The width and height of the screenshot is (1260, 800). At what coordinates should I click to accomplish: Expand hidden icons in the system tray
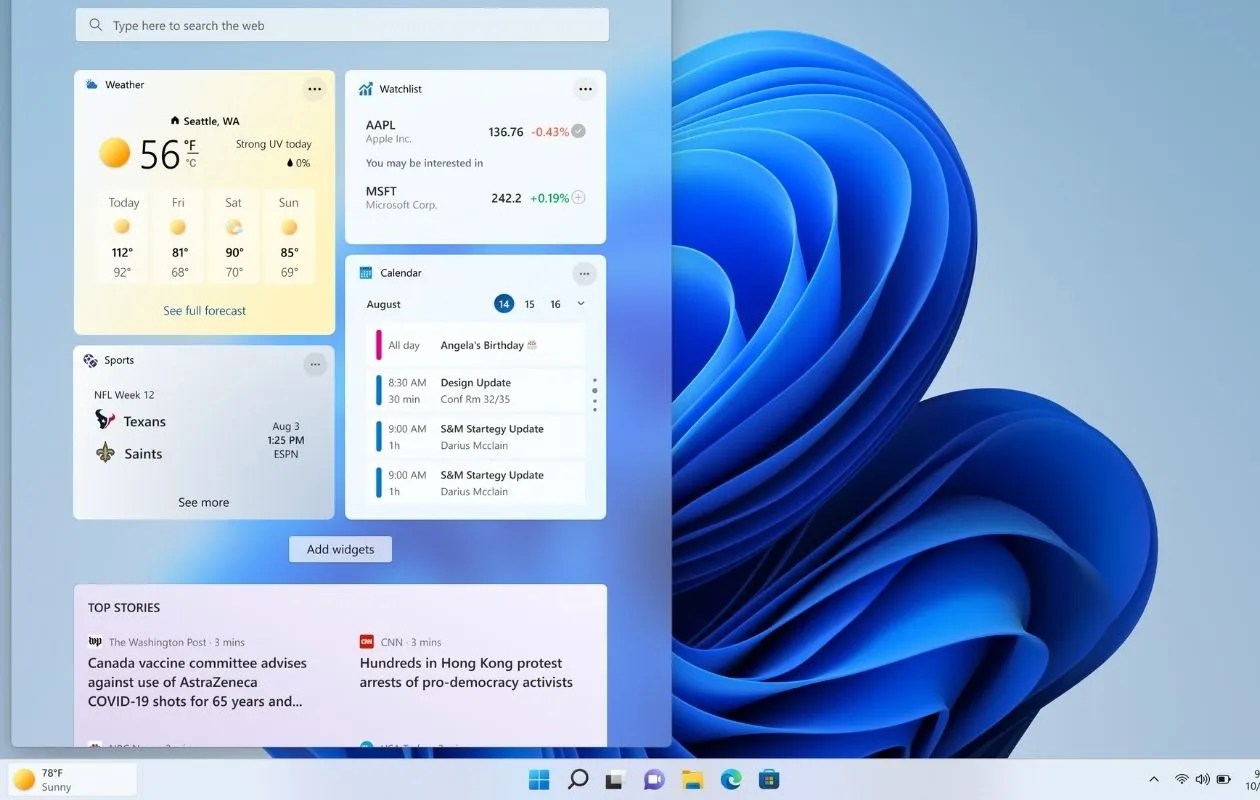pyautogui.click(x=1153, y=778)
